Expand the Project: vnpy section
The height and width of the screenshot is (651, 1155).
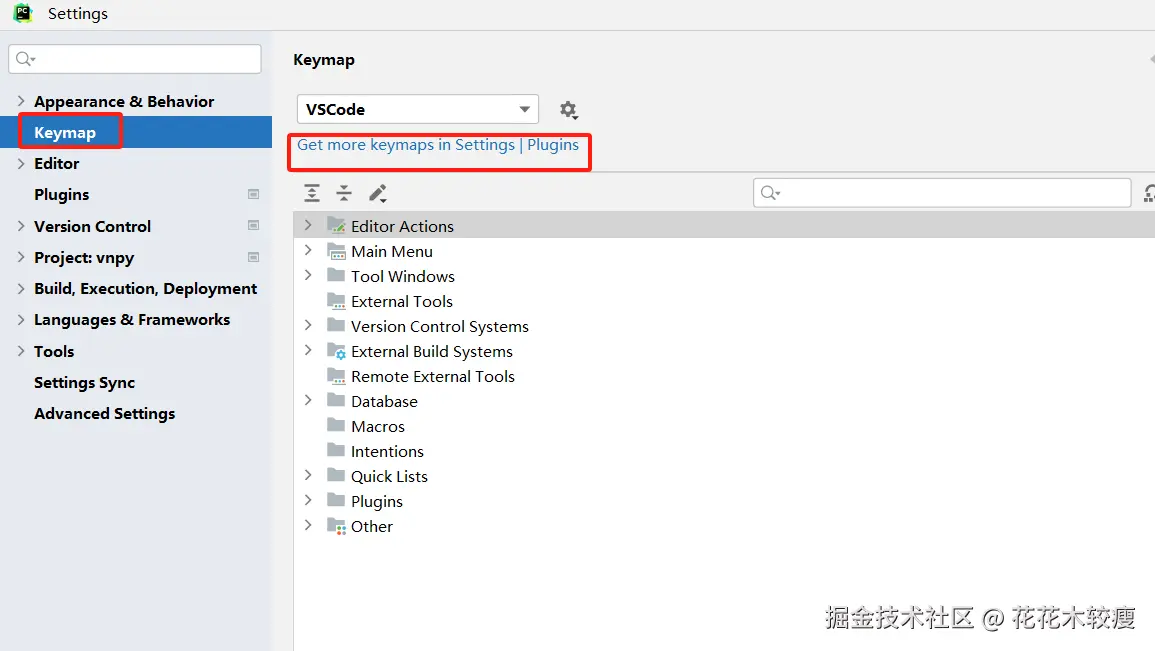click(x=21, y=257)
